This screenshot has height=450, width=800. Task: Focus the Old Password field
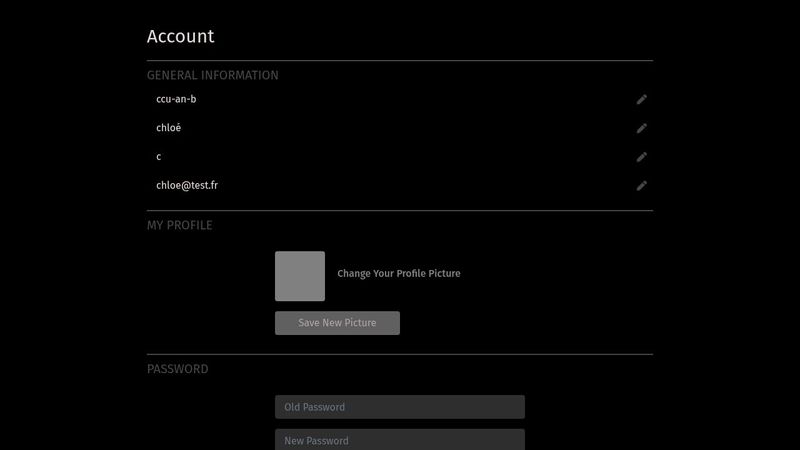point(399,407)
